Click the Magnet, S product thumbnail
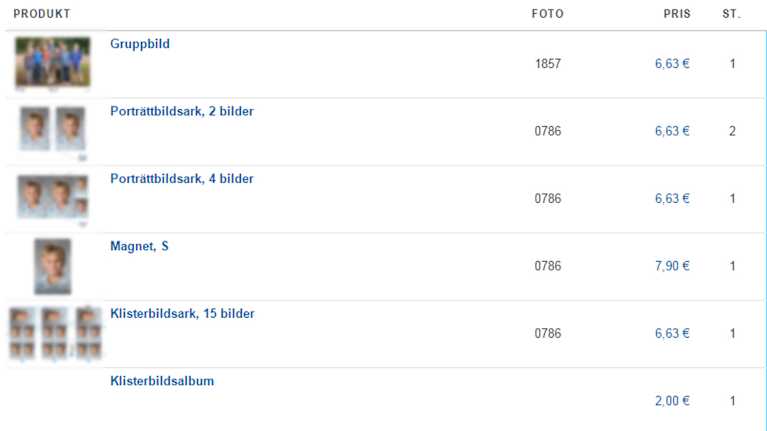This screenshot has height=431, width=767. pyautogui.click(x=53, y=265)
